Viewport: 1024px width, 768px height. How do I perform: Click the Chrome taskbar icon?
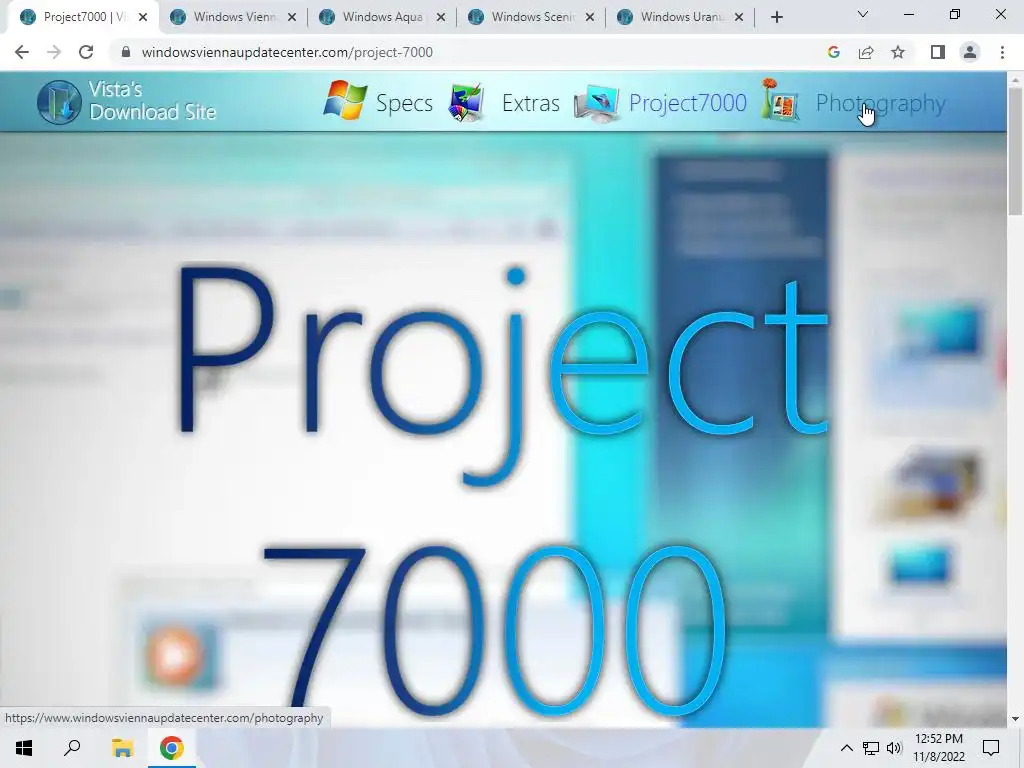[172, 748]
